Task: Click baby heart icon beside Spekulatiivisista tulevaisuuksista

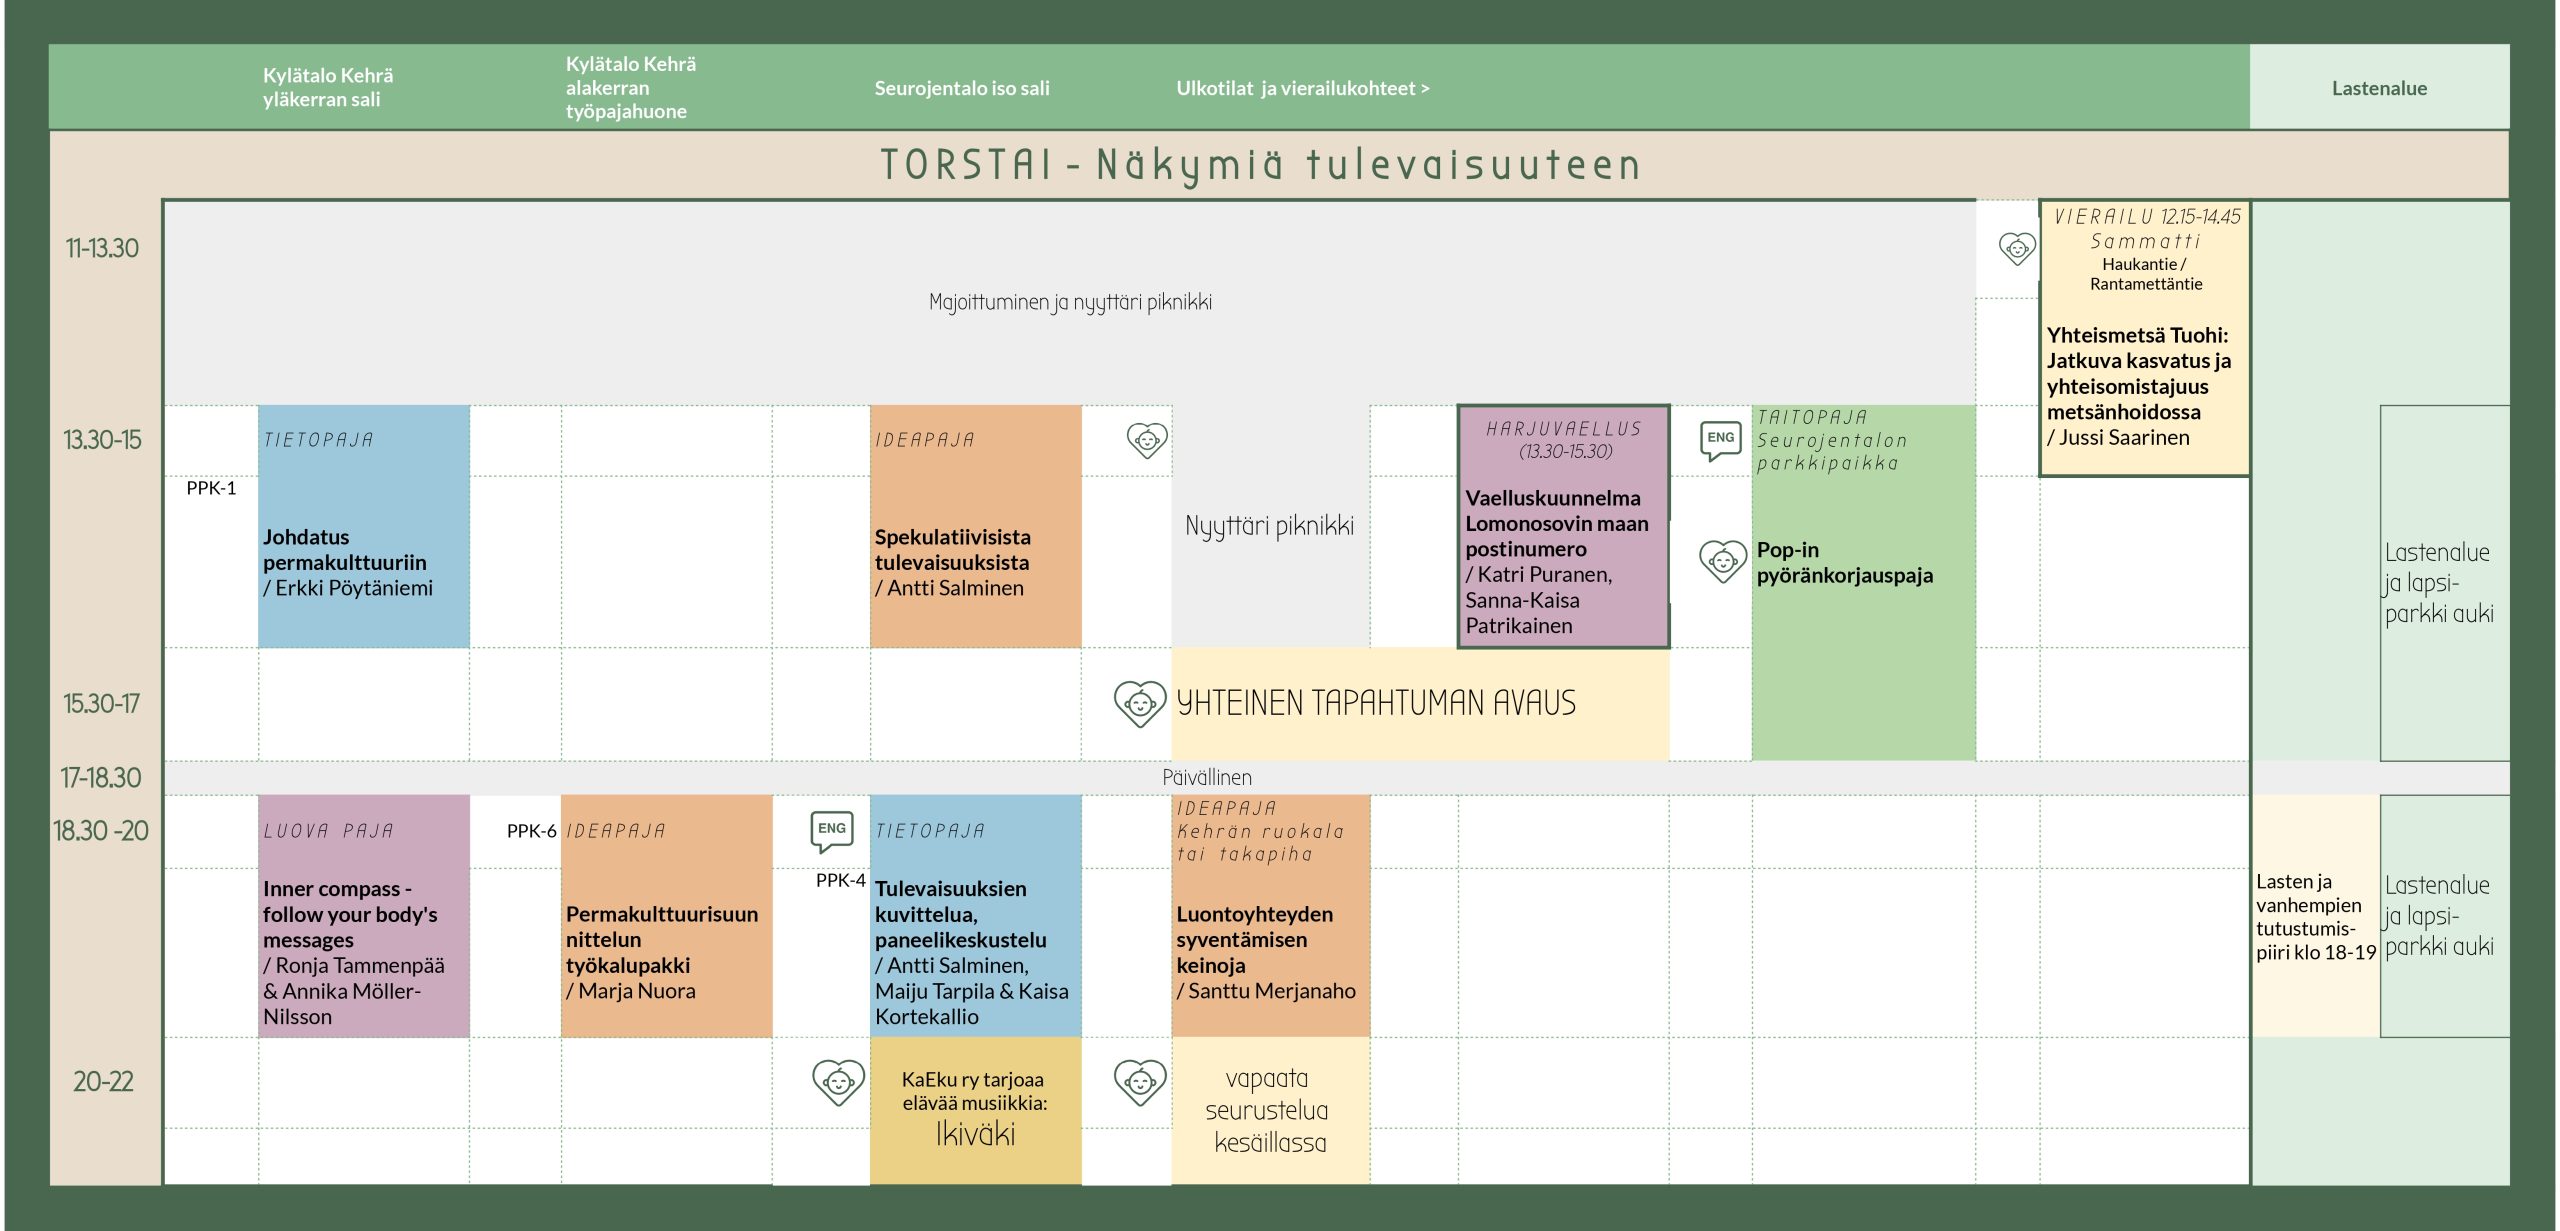Action: (1147, 440)
